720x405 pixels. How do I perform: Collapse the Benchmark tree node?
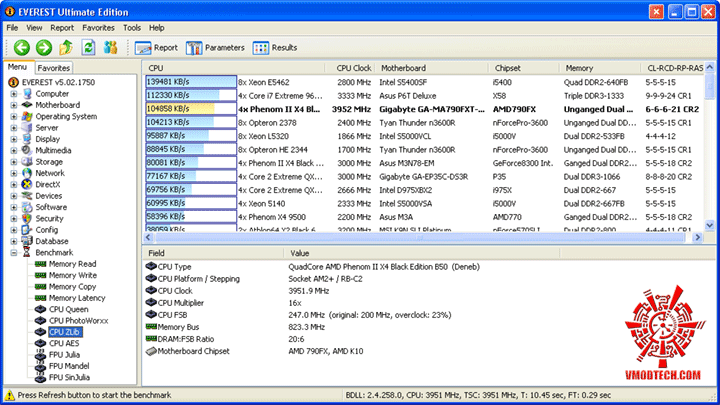pos(14,253)
